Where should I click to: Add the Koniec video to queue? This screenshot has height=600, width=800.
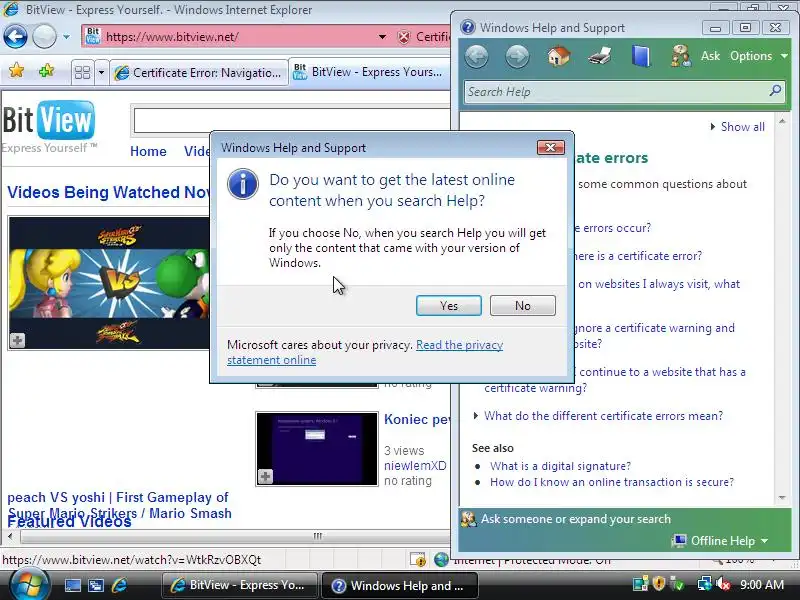265,477
